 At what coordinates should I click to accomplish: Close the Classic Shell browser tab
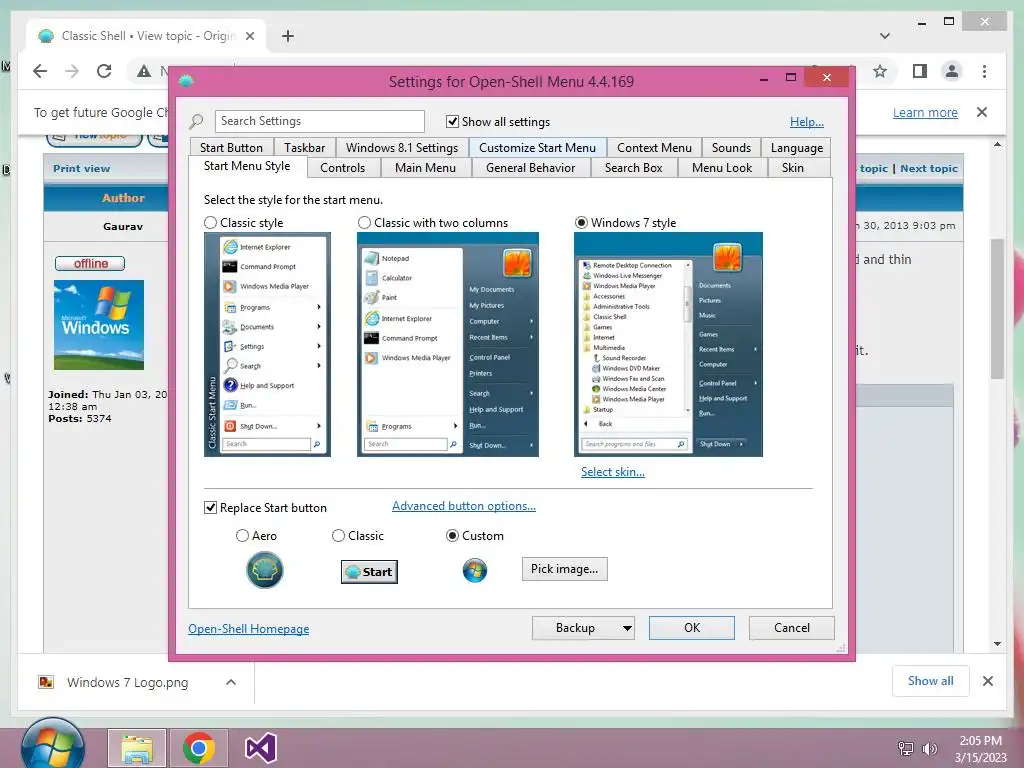[x=250, y=36]
